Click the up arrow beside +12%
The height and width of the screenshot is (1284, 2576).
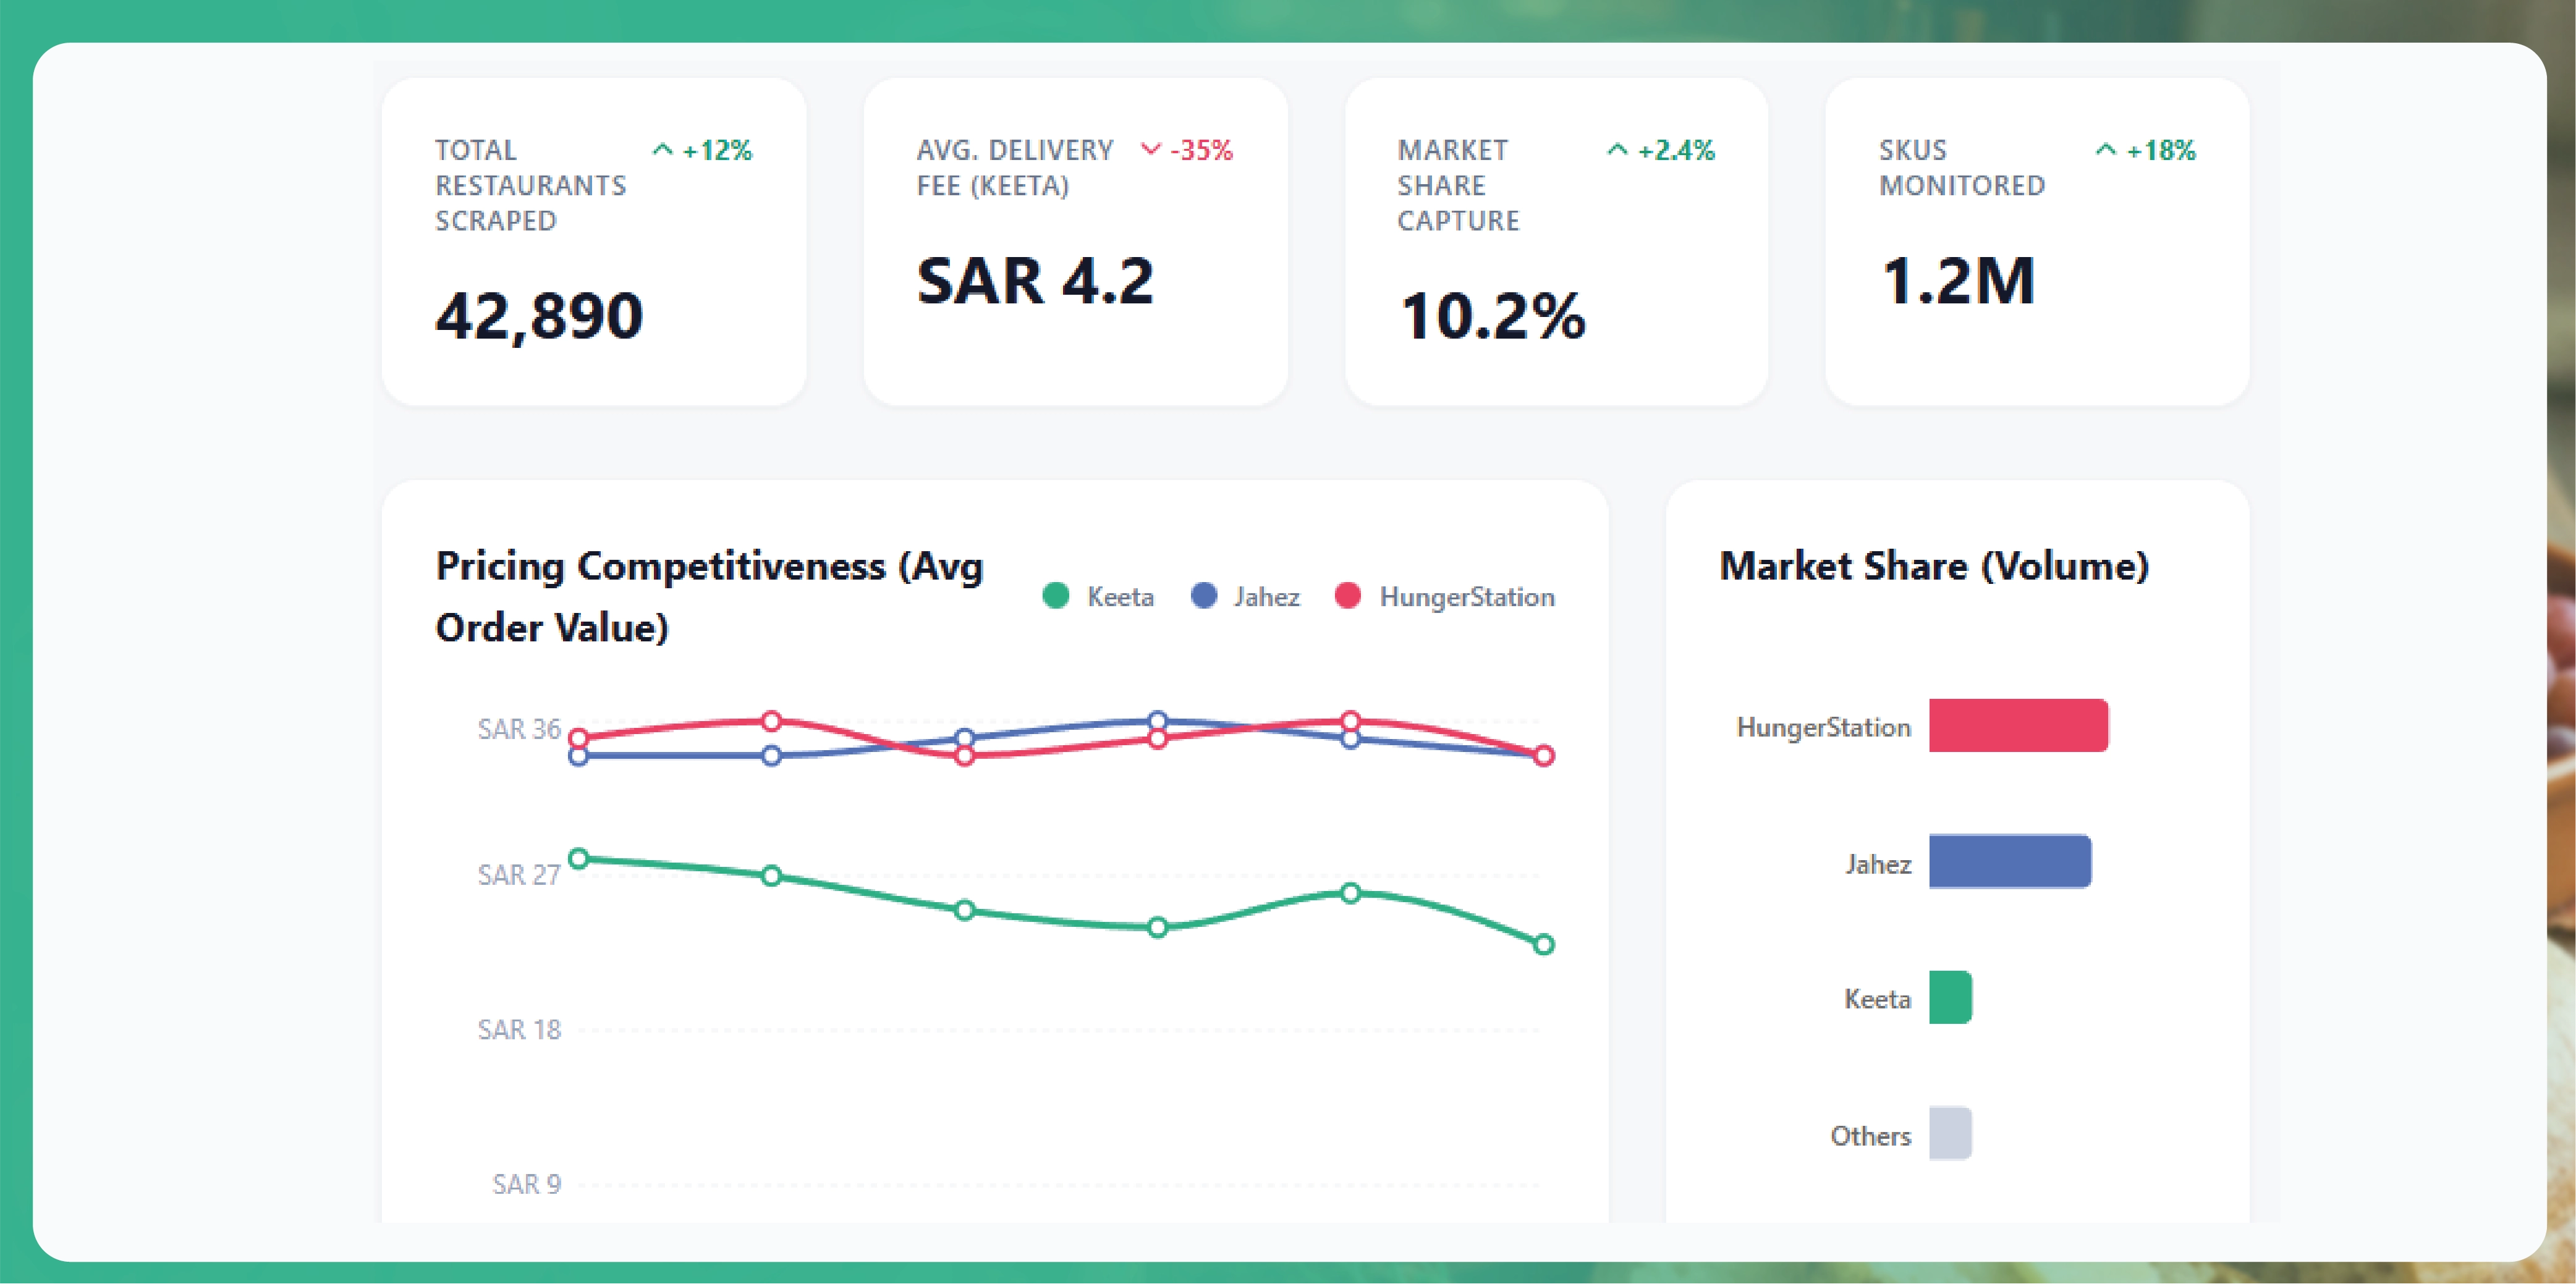662,150
